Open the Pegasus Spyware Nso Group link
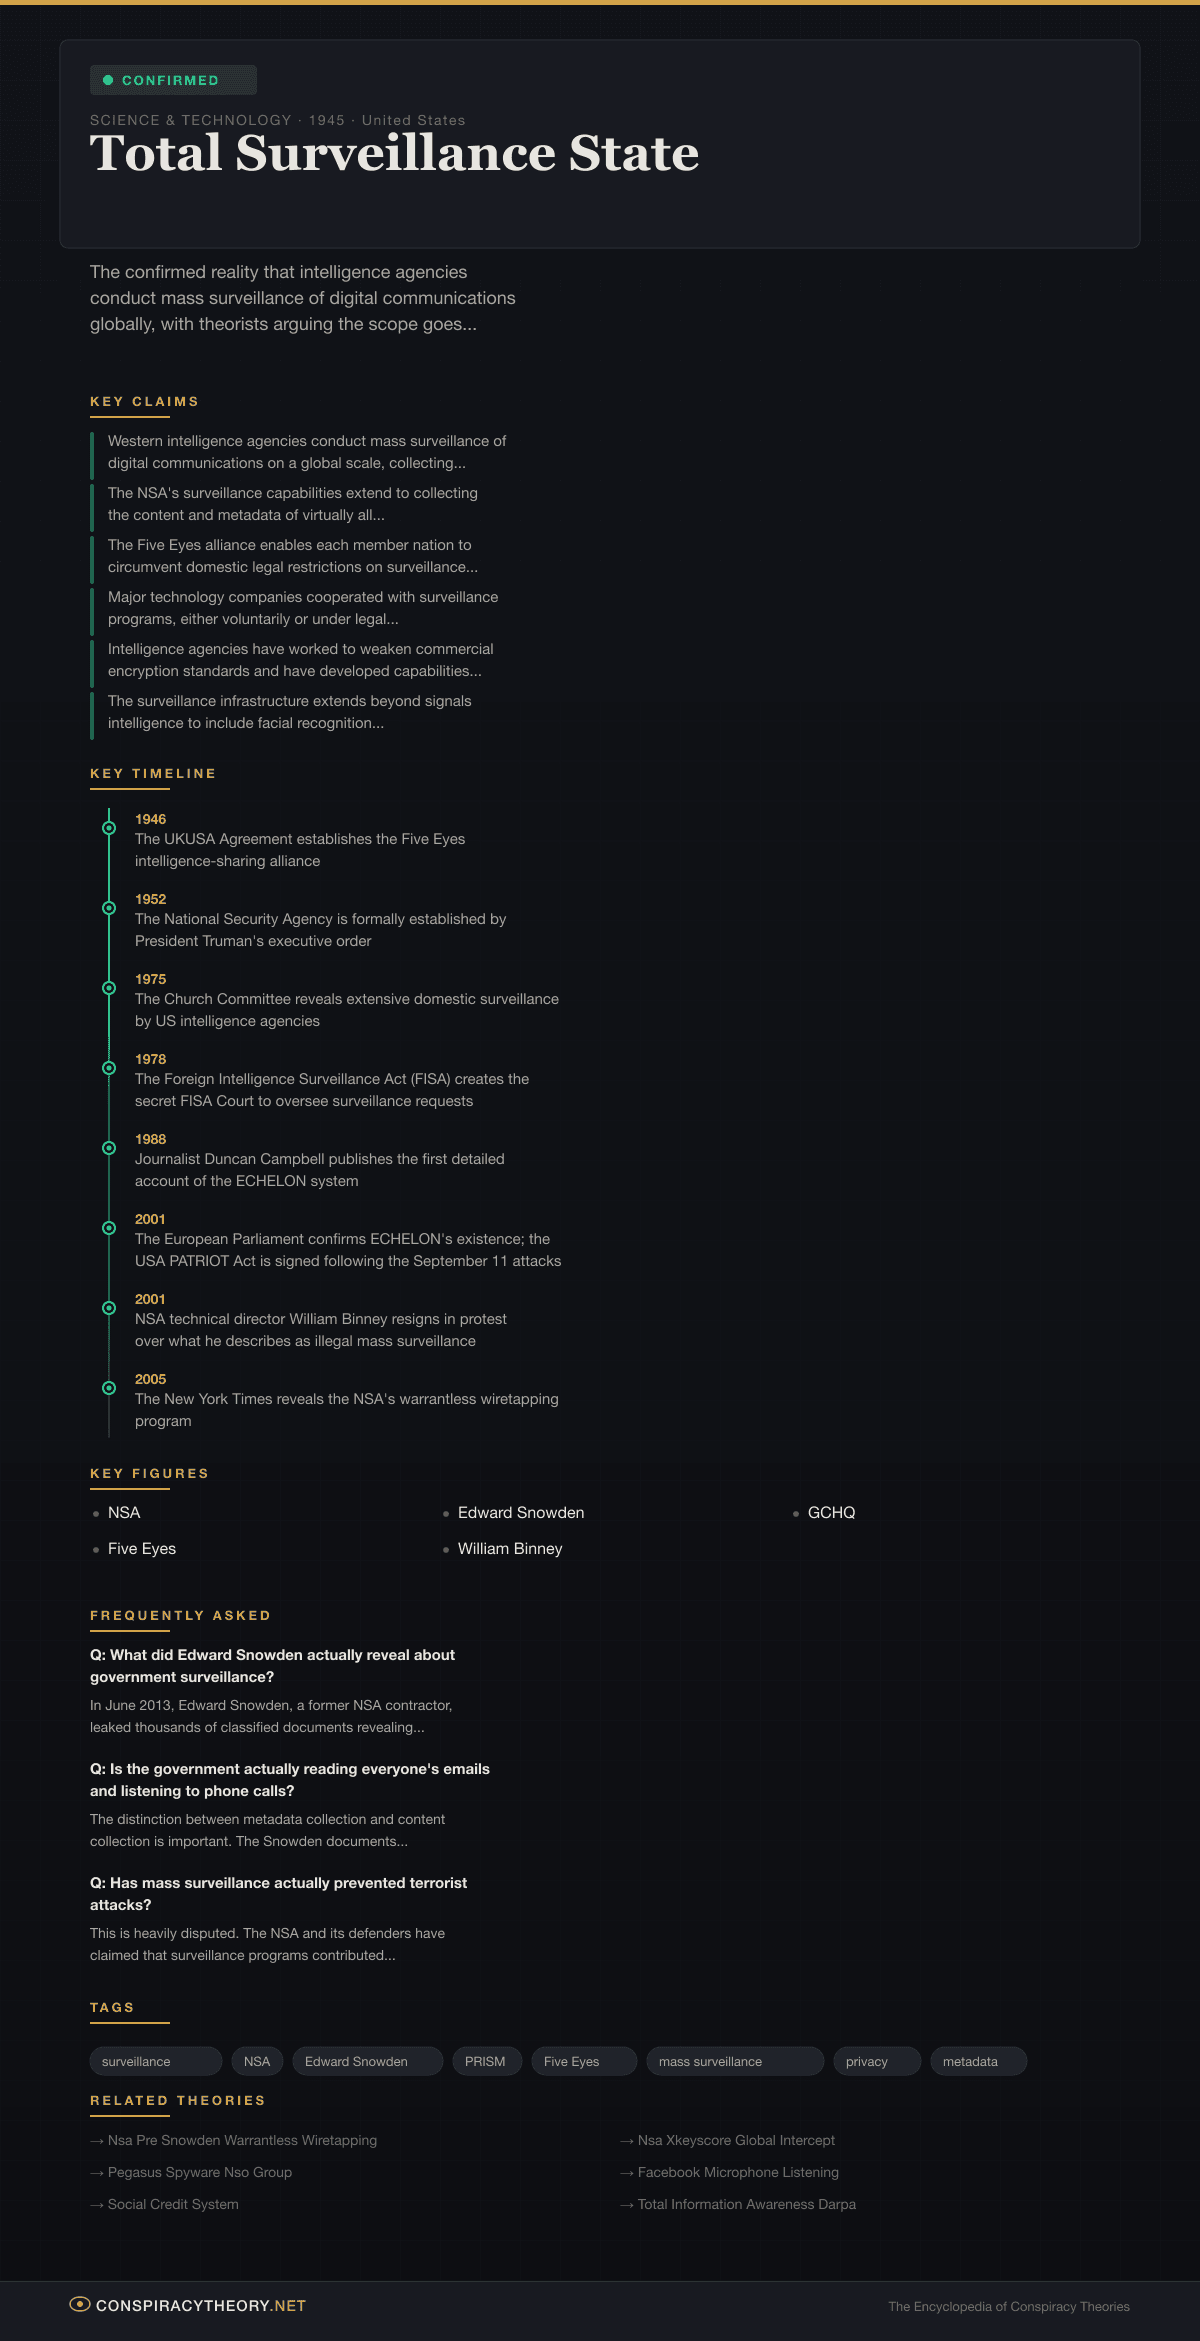Viewport: 1200px width, 2341px height. (x=199, y=2172)
